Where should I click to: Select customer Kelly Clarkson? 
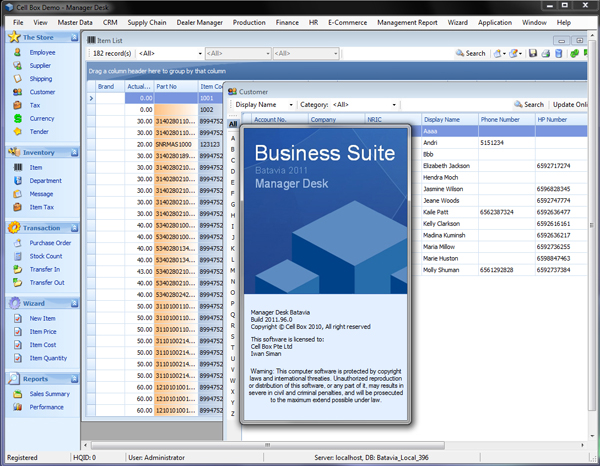(x=441, y=223)
